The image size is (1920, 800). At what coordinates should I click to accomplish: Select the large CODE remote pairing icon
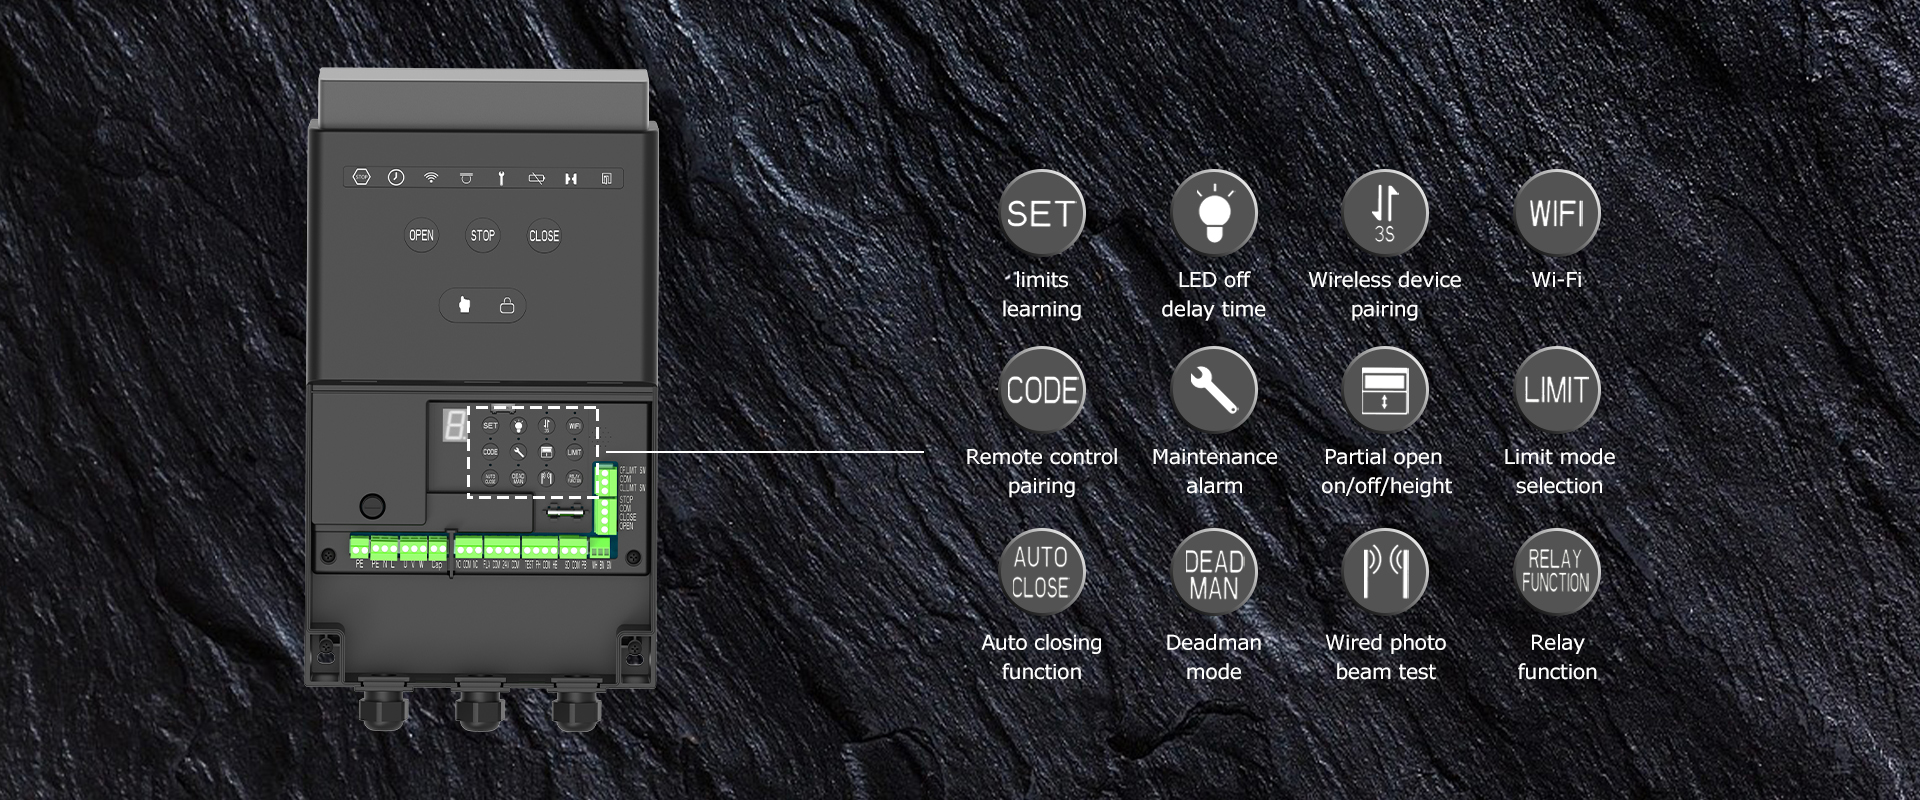click(1041, 390)
